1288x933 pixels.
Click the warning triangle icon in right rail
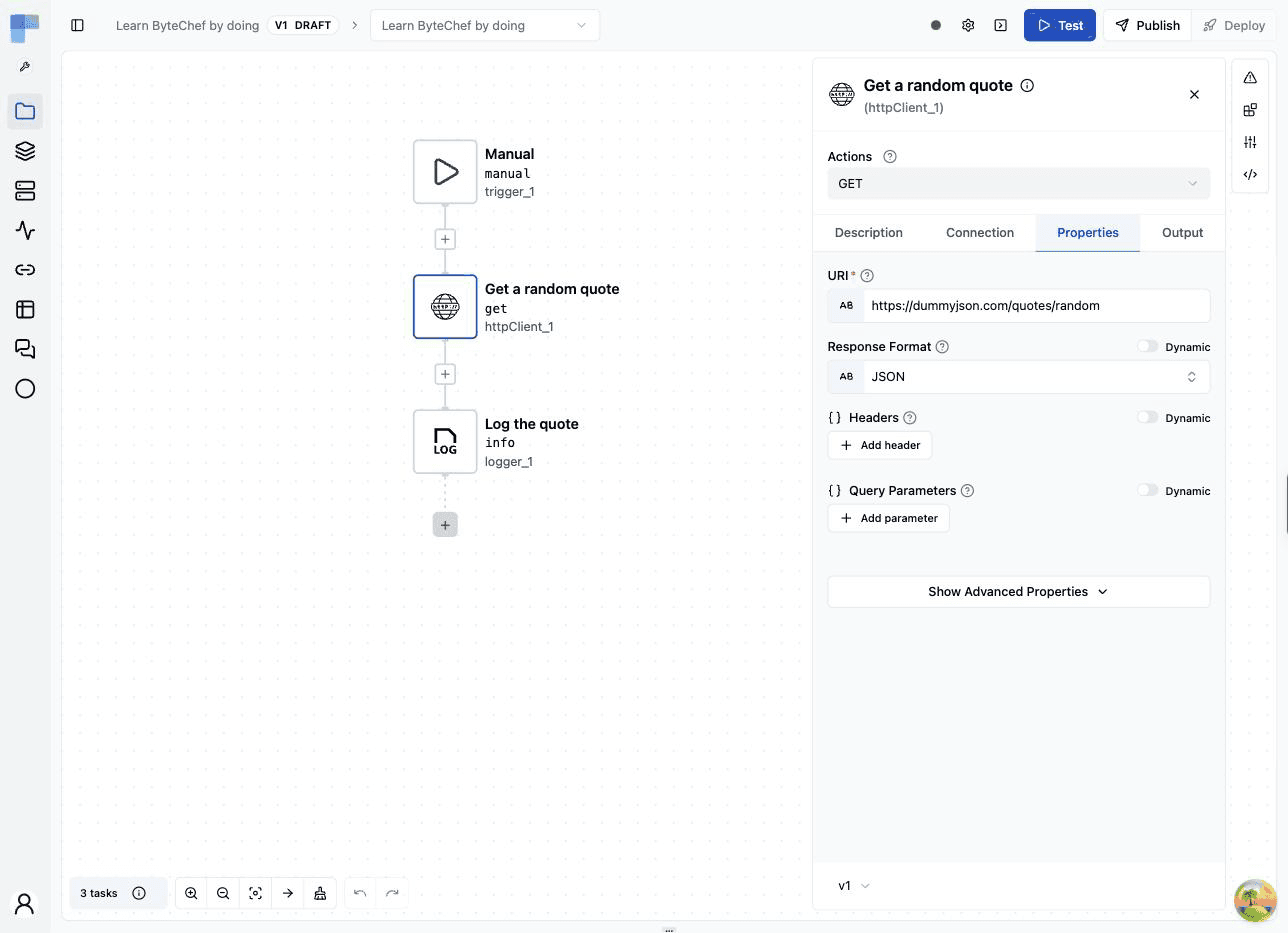pyautogui.click(x=1250, y=77)
